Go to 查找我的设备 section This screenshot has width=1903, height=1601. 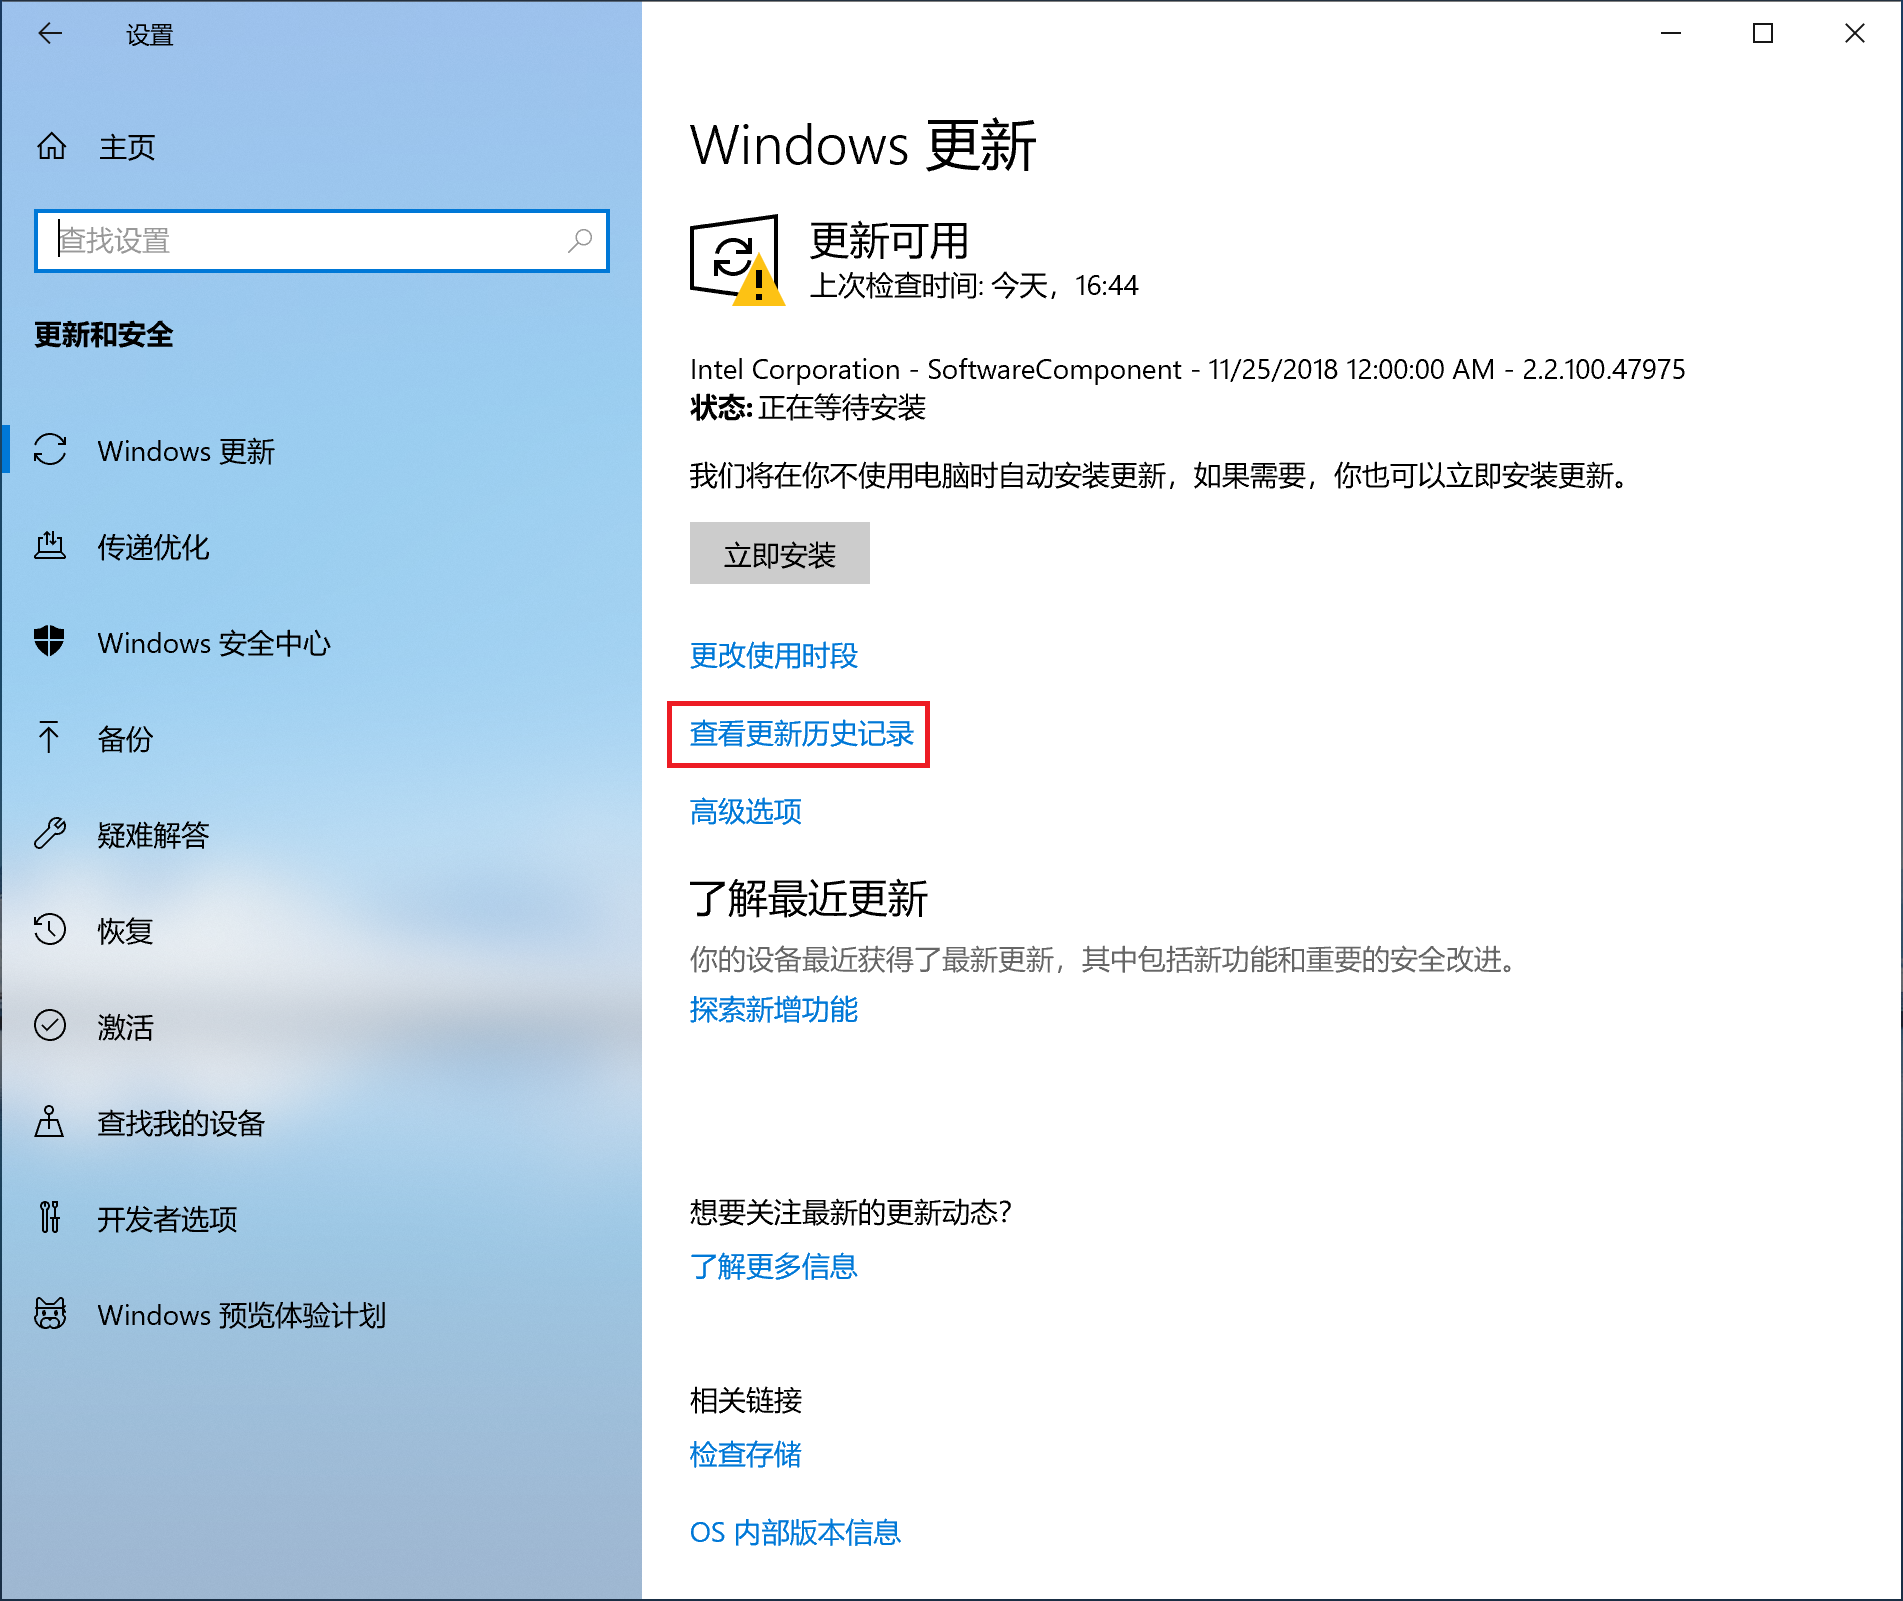[181, 1123]
